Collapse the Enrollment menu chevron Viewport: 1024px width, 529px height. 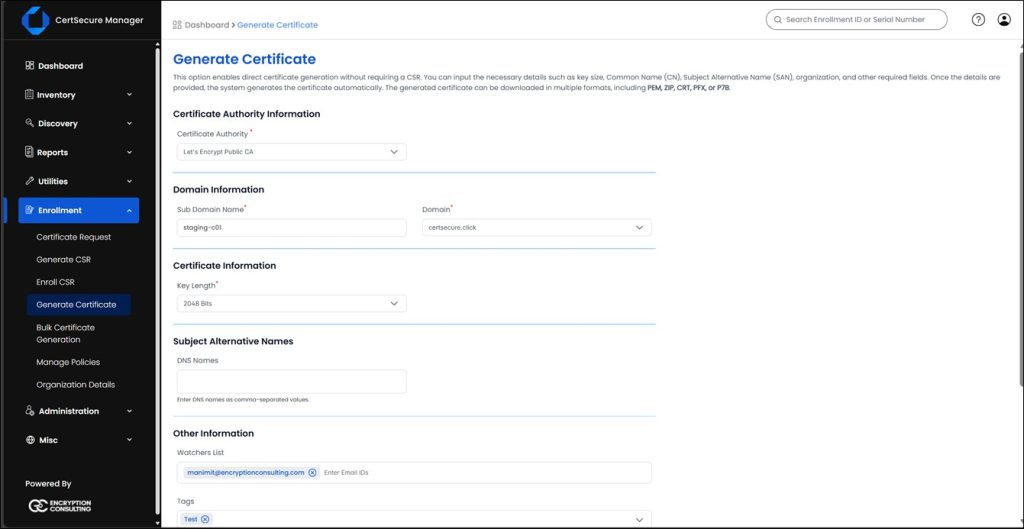129,210
